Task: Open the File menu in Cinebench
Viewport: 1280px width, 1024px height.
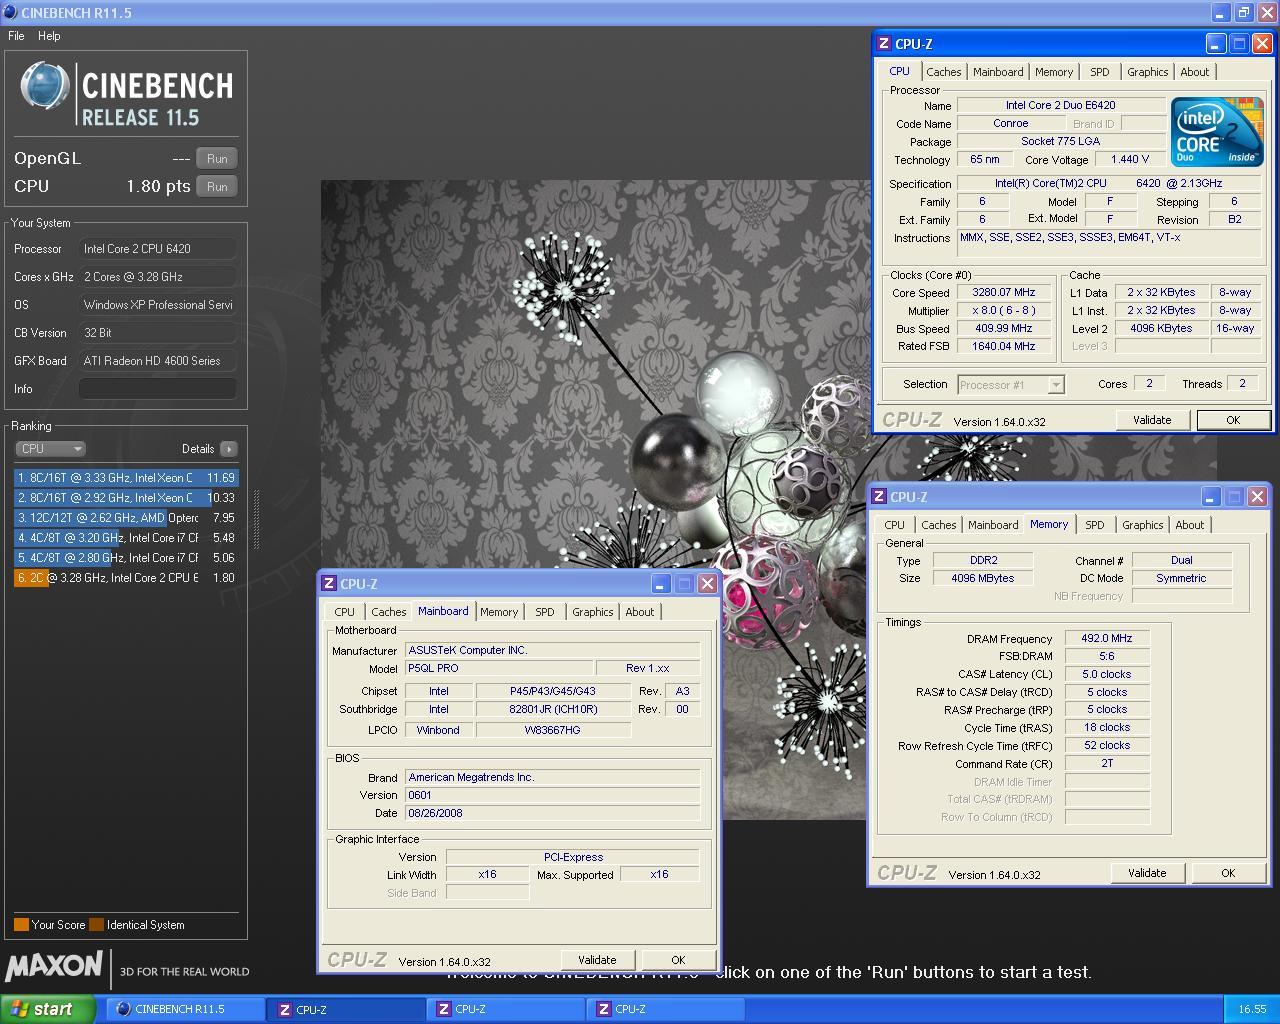Action: 16,36
